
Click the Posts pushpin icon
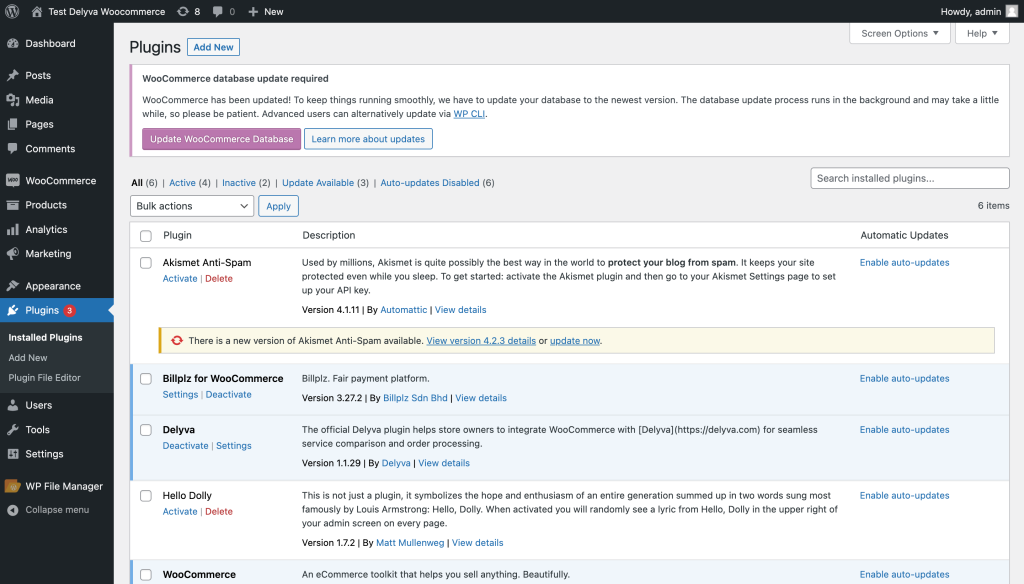pos(12,75)
